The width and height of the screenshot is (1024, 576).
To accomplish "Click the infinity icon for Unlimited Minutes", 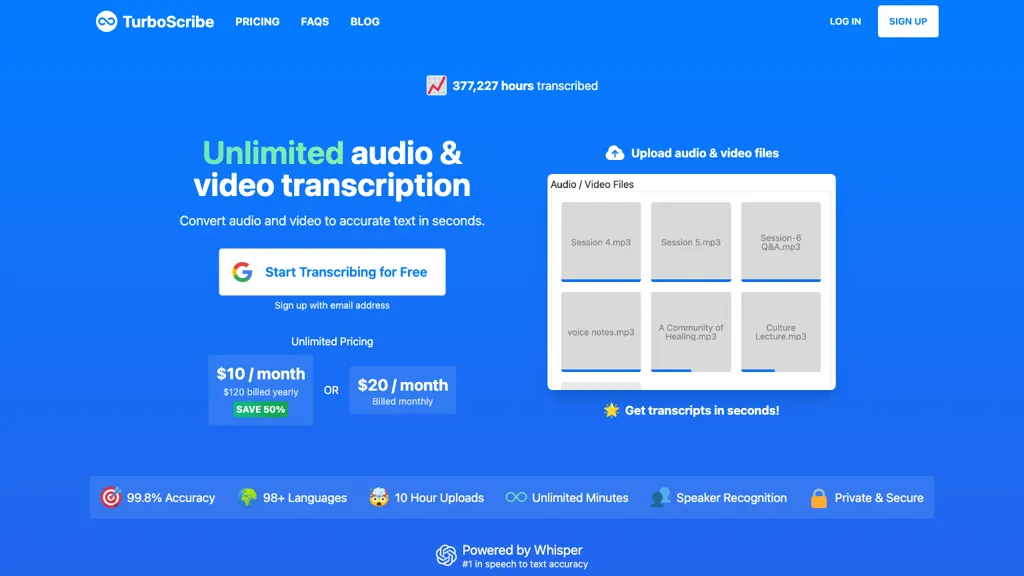I will pyautogui.click(x=518, y=497).
